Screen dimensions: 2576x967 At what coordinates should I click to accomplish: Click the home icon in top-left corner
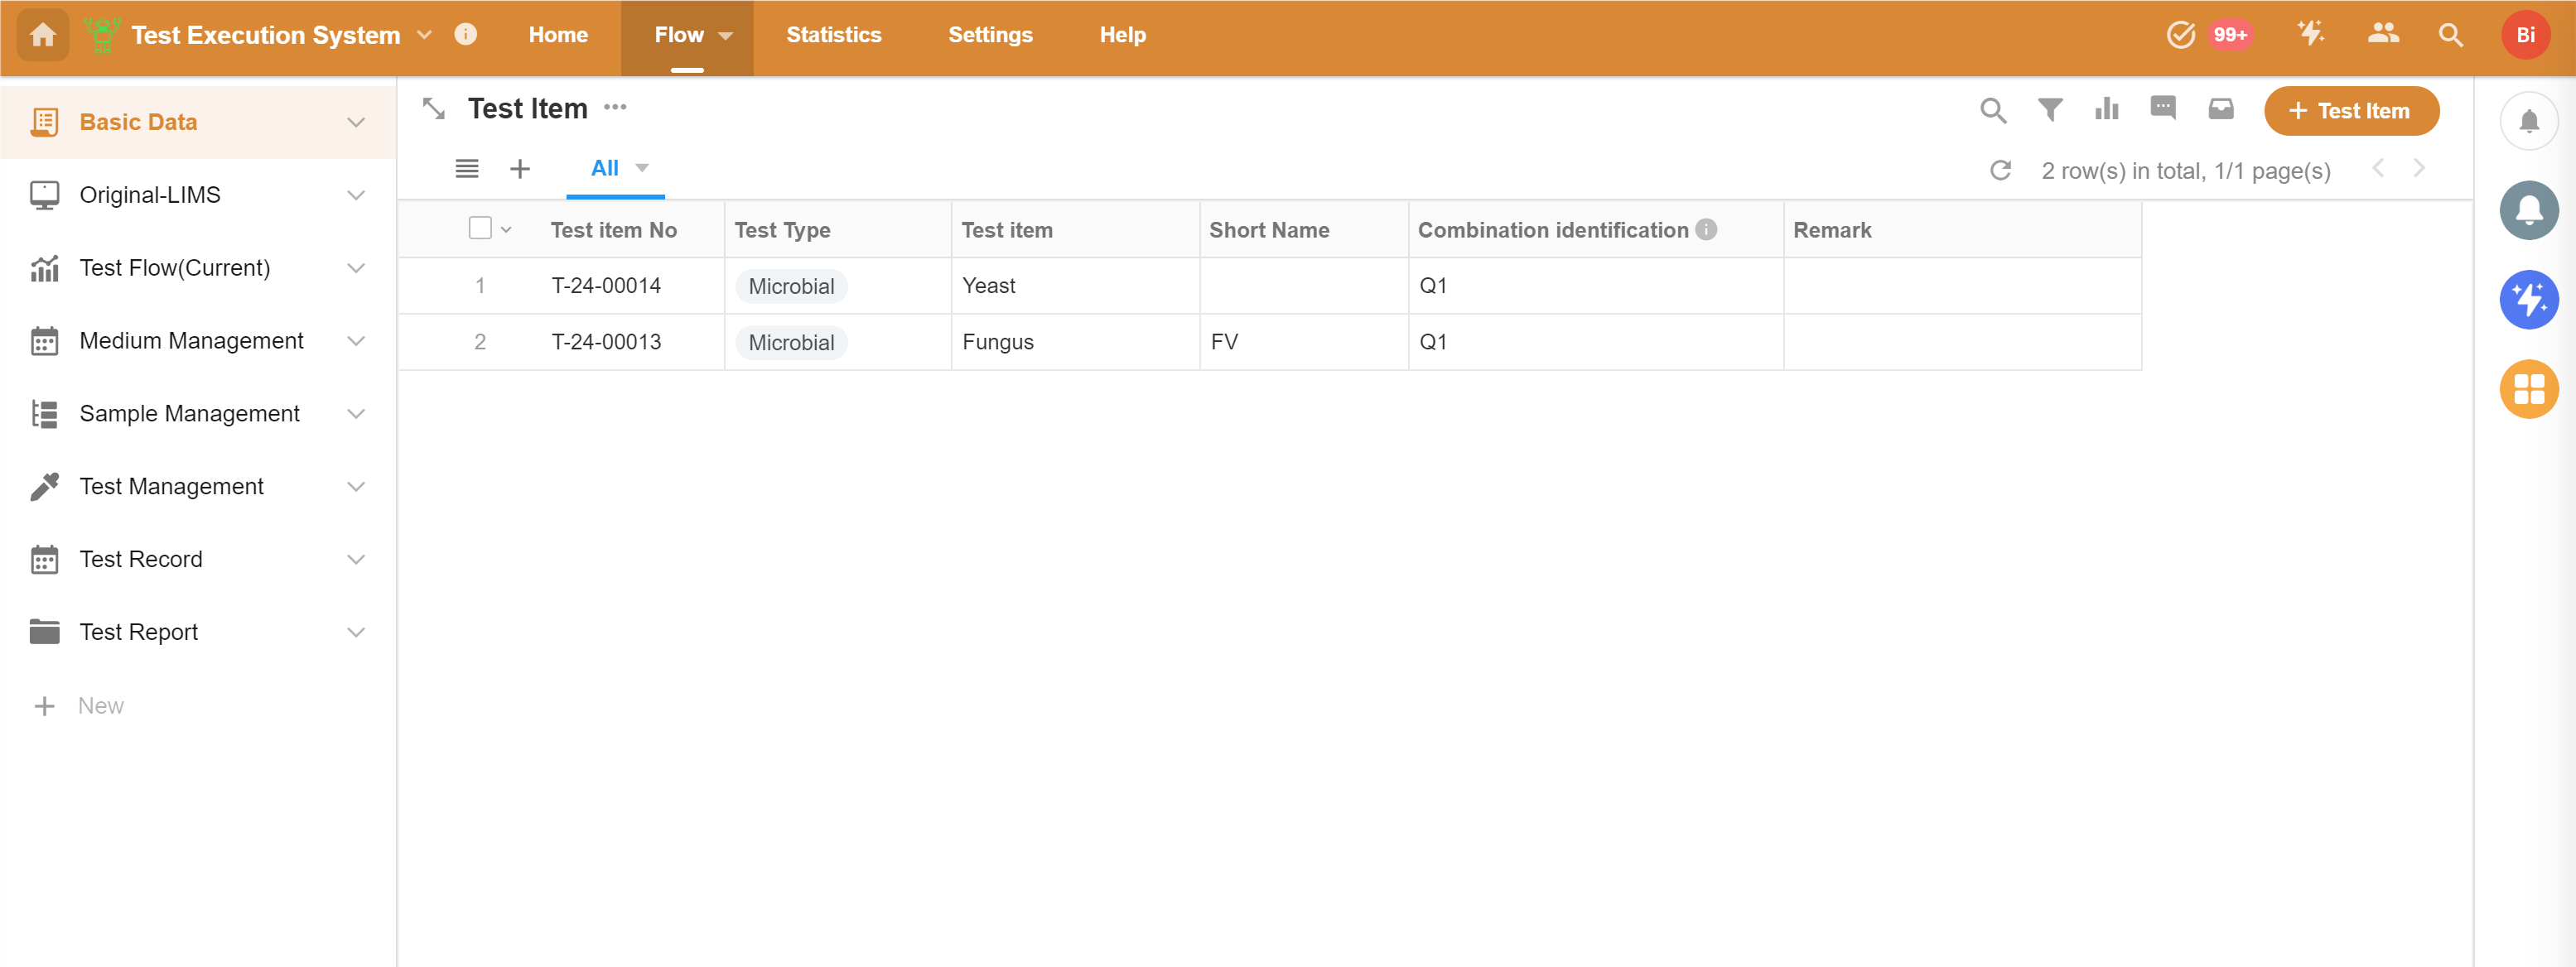43,35
